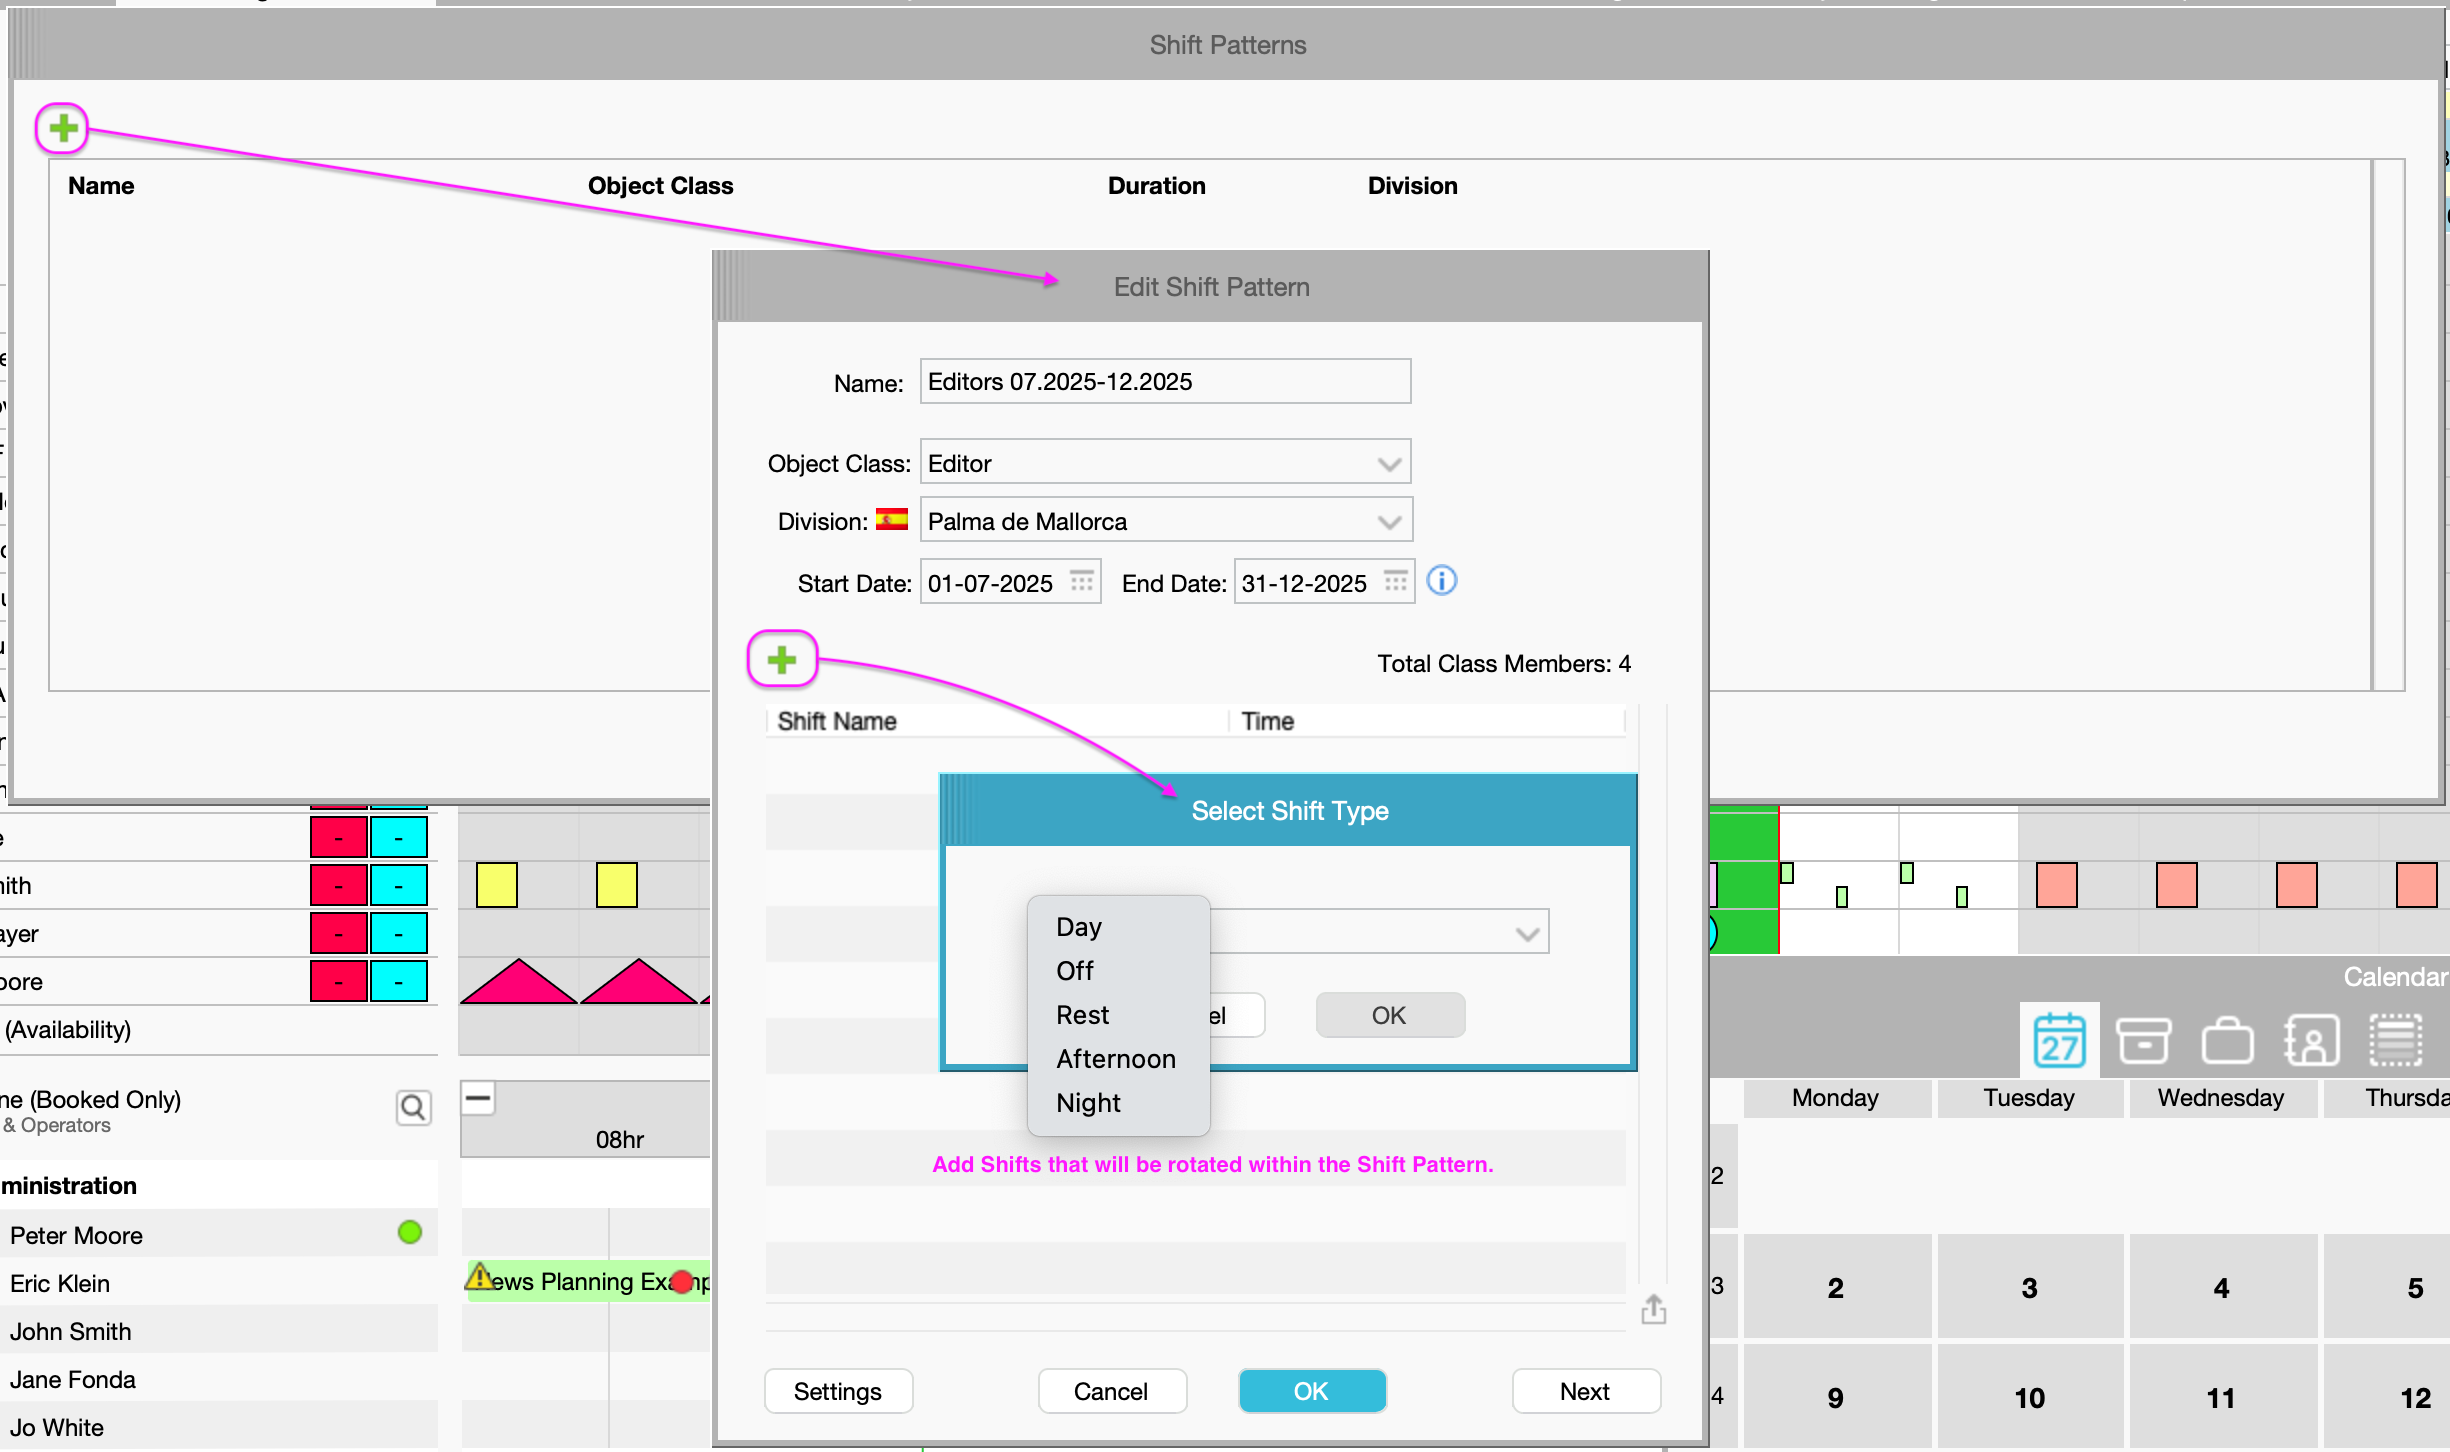Screen dimensions: 2450x1452
Task: Click the contacts address book icon
Action: (2311, 1040)
